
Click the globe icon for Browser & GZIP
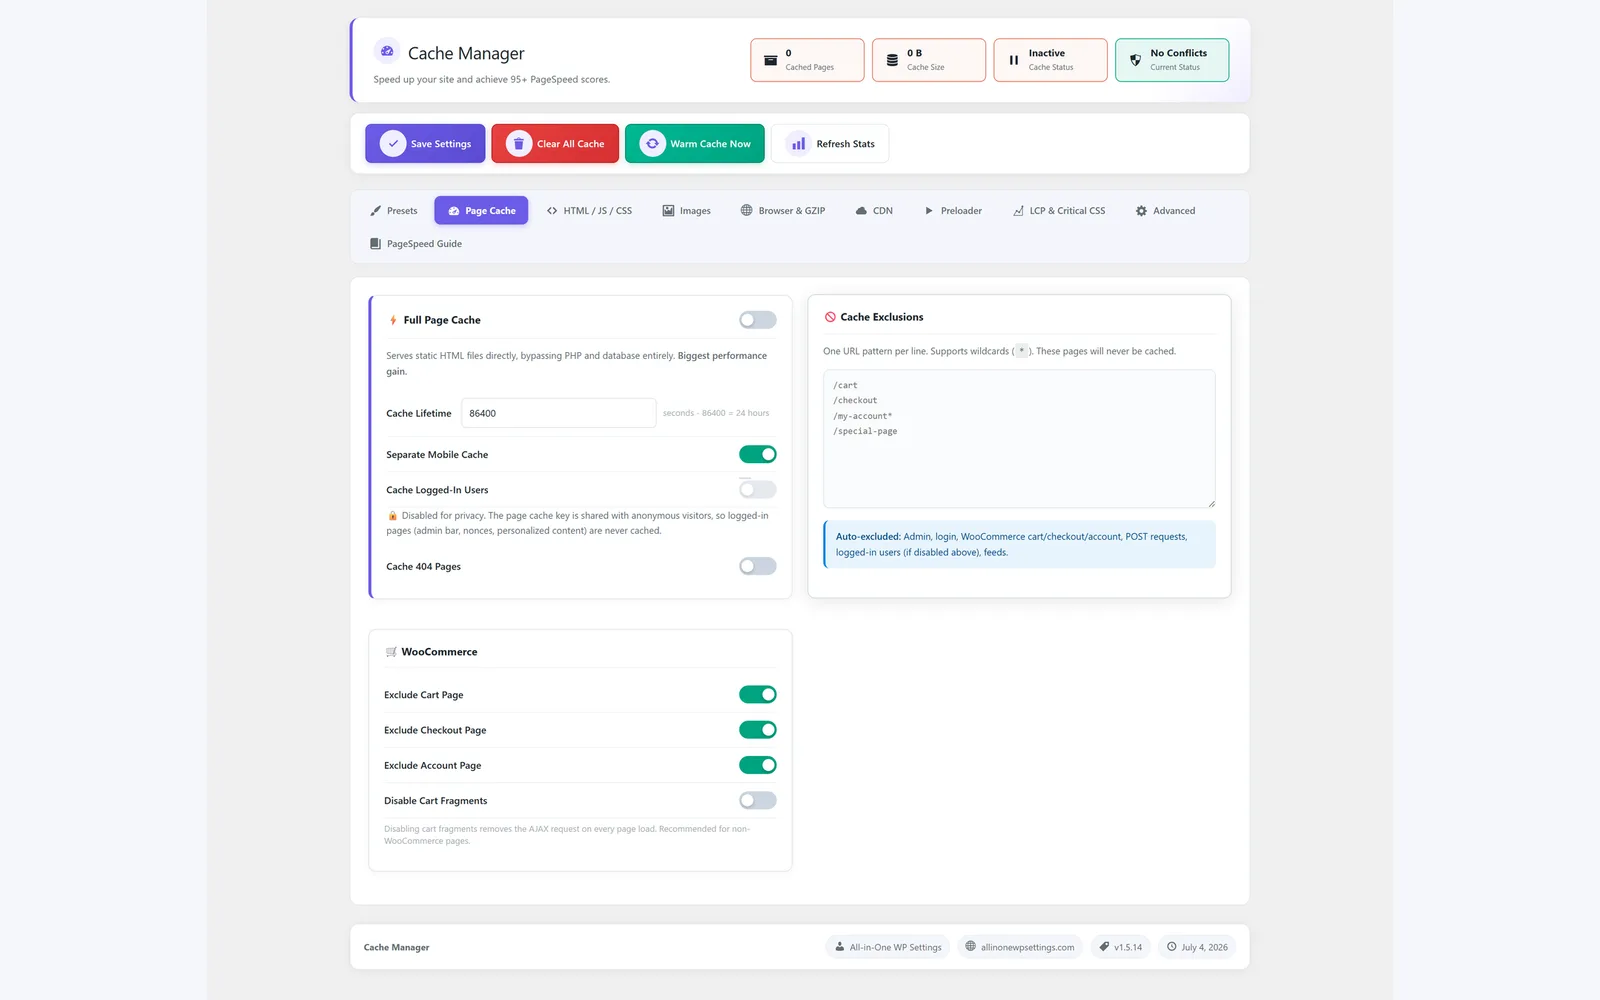pyautogui.click(x=746, y=210)
